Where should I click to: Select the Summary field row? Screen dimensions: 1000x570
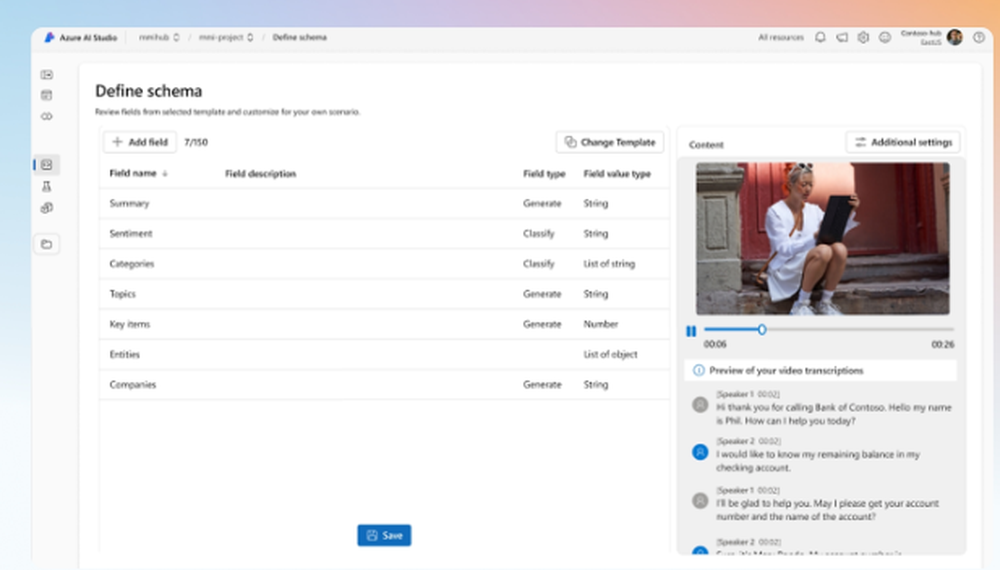point(385,203)
